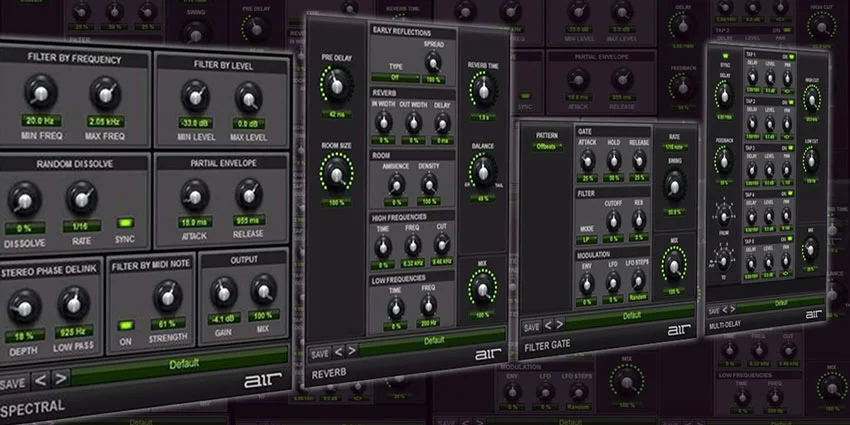
Task: Select next preset arrow in Reverb plugin
Action: click(x=351, y=351)
